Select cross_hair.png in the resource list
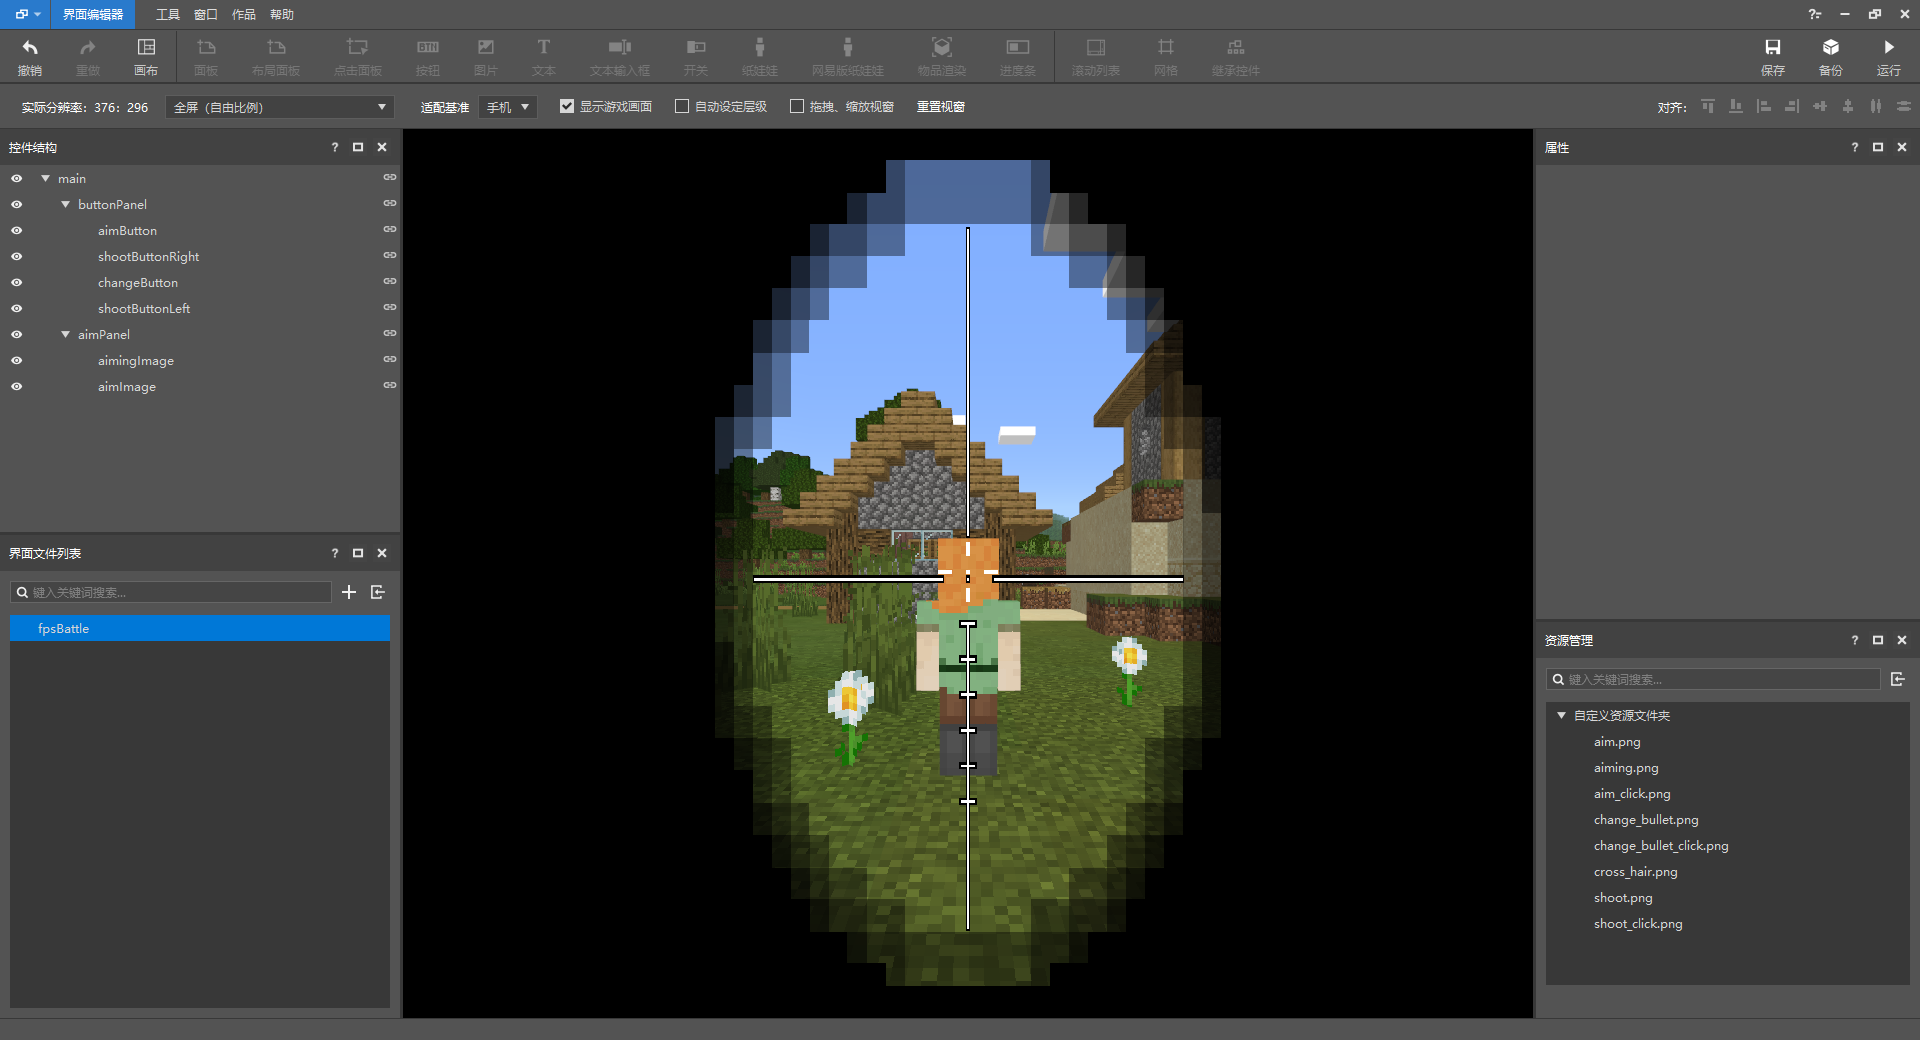Viewport: 1920px width, 1040px height. 1635,872
